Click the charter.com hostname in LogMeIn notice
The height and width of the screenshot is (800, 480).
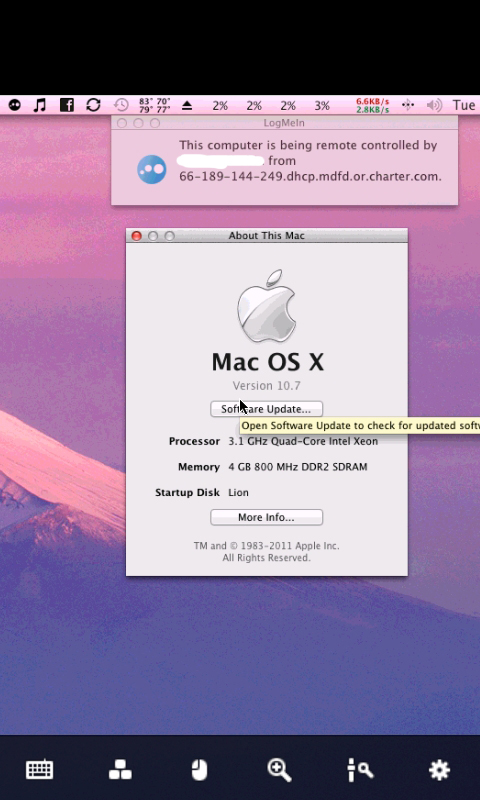pos(310,177)
